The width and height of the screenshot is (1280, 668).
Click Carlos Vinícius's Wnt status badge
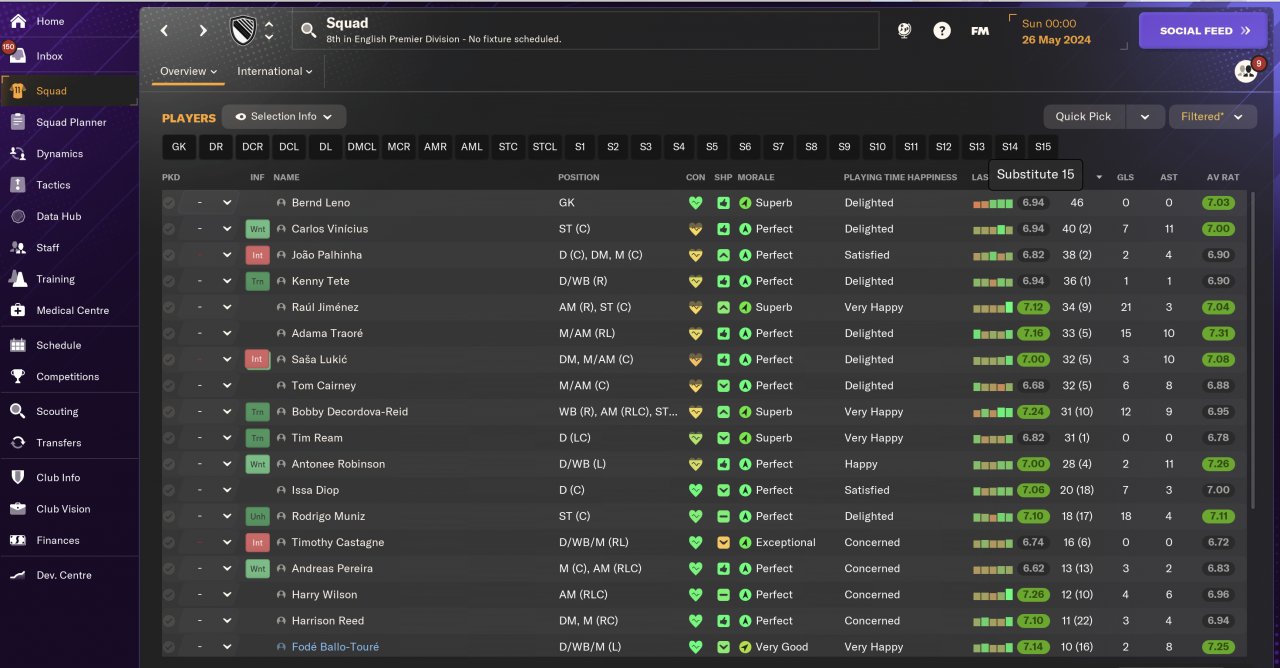tap(258, 229)
